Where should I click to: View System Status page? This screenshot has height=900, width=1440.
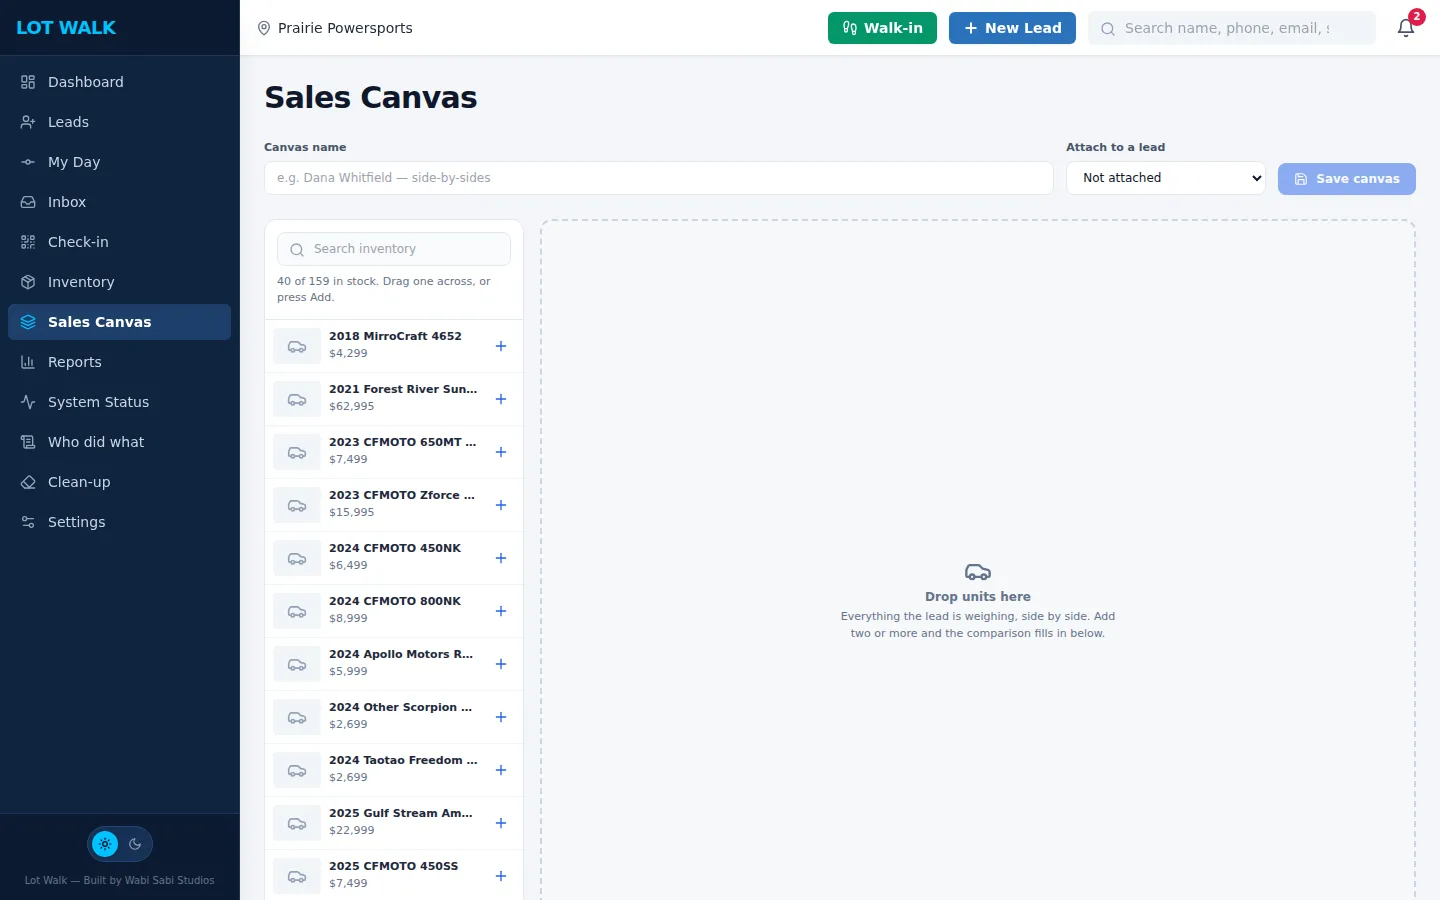[x=119, y=402]
